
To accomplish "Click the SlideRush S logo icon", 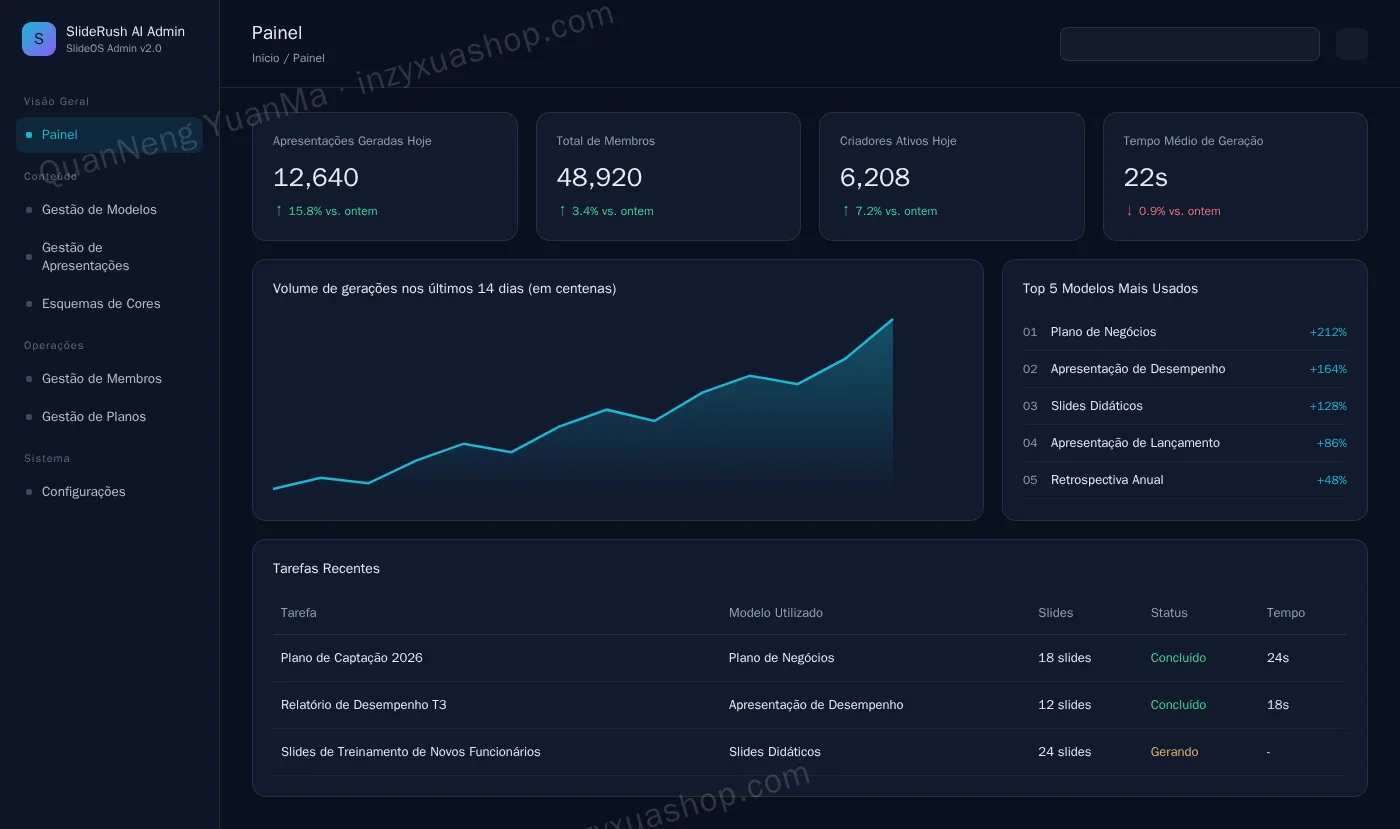I will click(x=39, y=39).
